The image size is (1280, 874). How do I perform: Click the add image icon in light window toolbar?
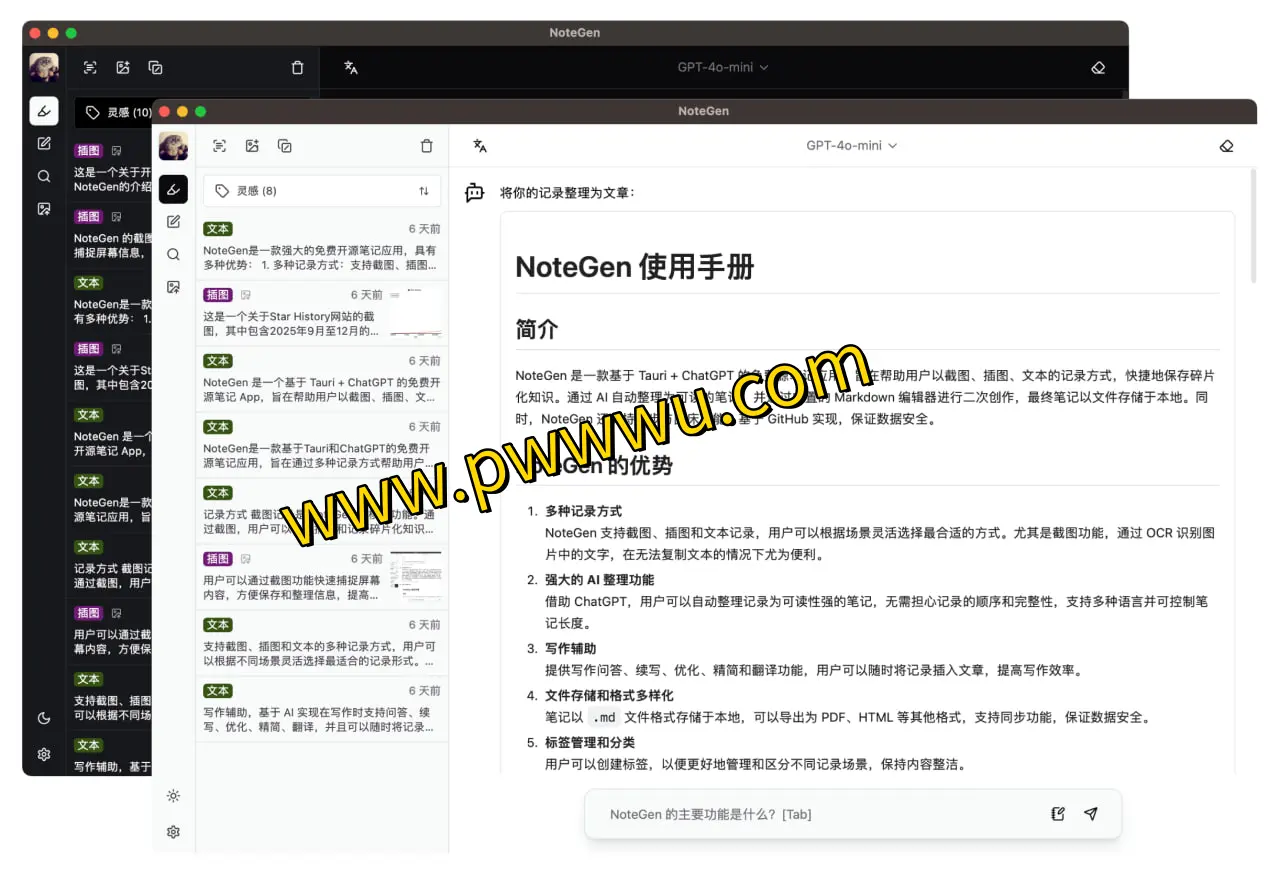[x=252, y=146]
